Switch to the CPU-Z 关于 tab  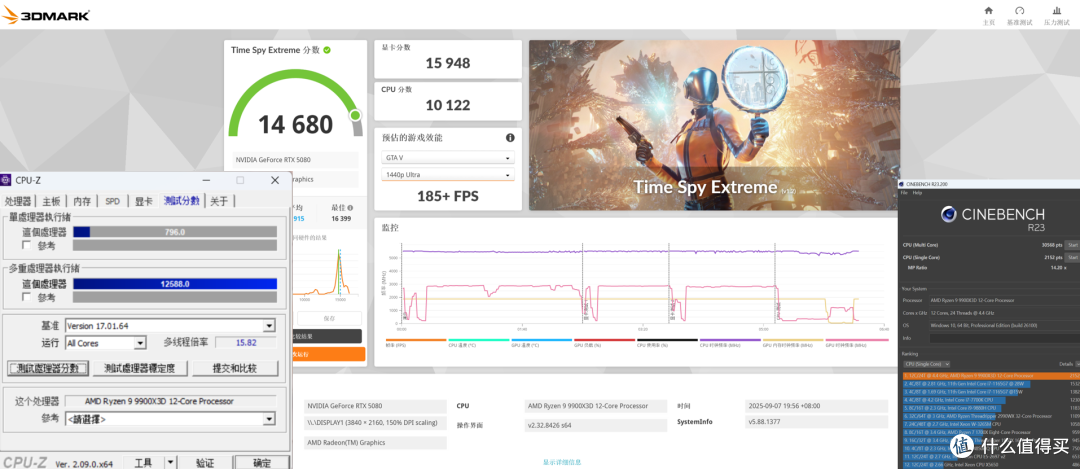(x=219, y=201)
